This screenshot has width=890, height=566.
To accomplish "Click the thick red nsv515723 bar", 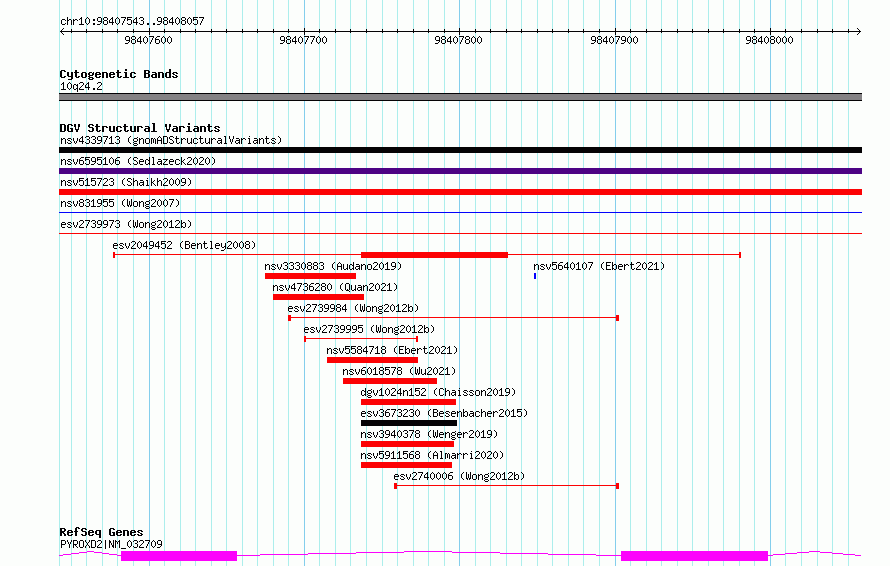I will 460,192.
